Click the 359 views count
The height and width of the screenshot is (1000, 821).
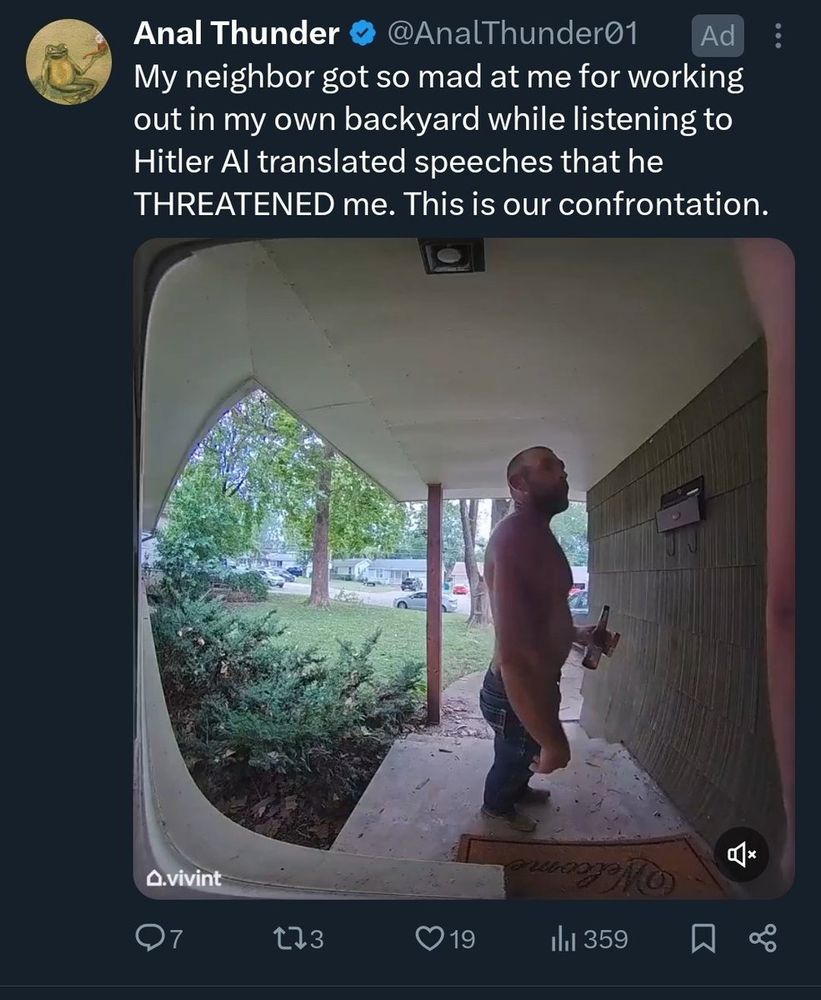pos(606,939)
